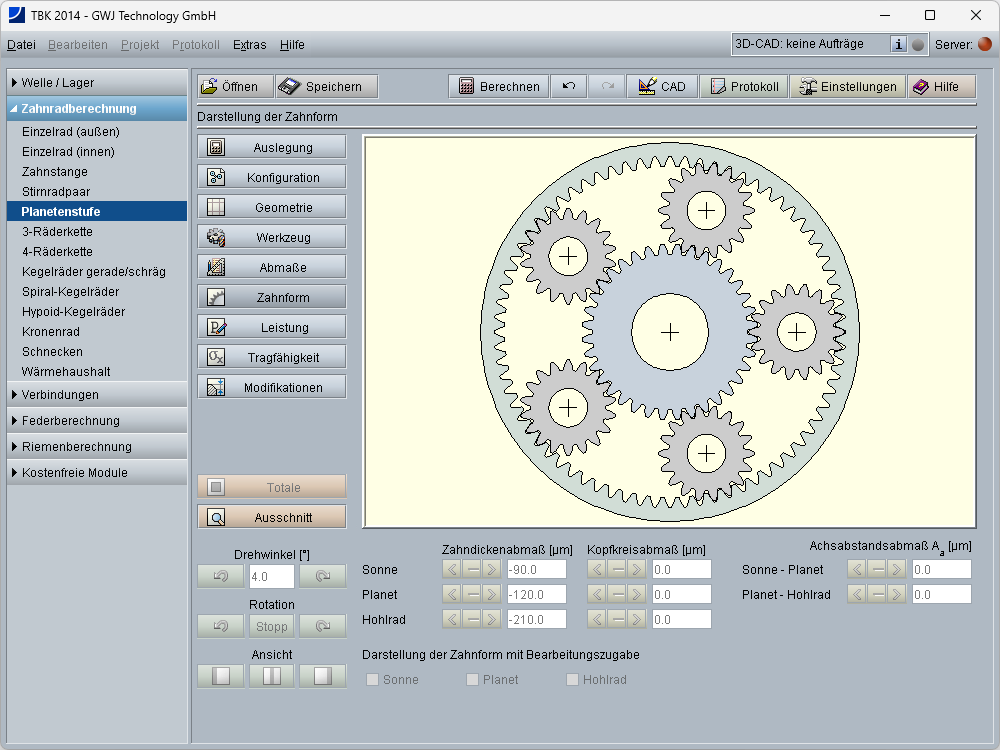Stop the rotation with the Stopp button

272,627
